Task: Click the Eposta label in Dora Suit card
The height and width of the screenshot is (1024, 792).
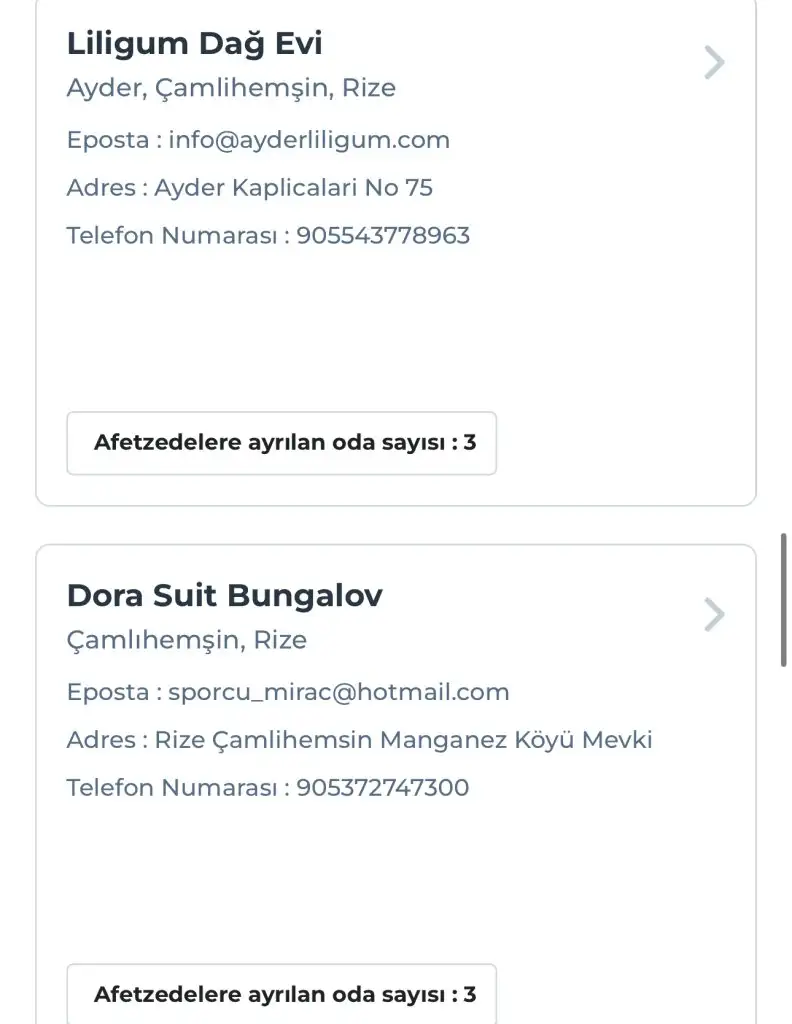Action: click(107, 692)
